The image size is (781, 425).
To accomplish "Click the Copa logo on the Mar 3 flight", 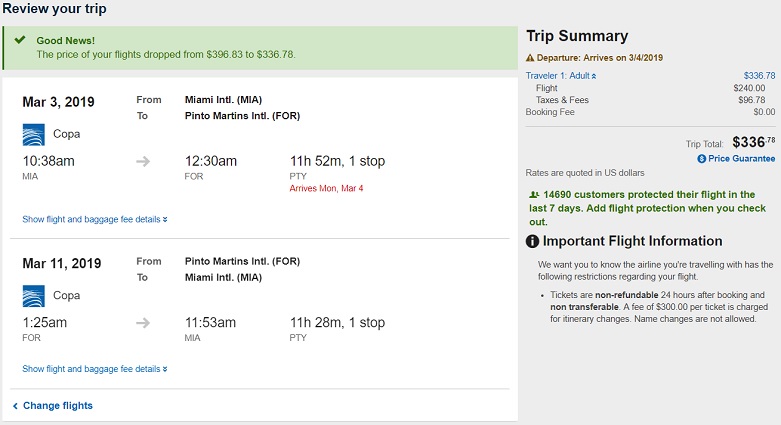I will pyautogui.click(x=33, y=134).
